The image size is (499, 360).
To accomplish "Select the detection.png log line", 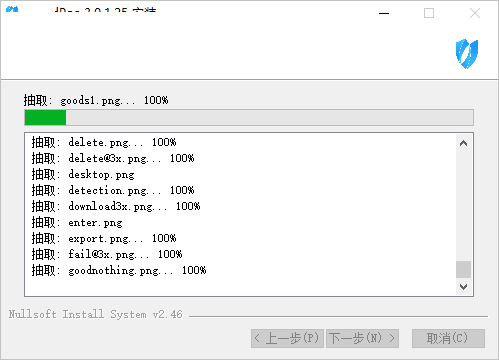I will click(113, 190).
